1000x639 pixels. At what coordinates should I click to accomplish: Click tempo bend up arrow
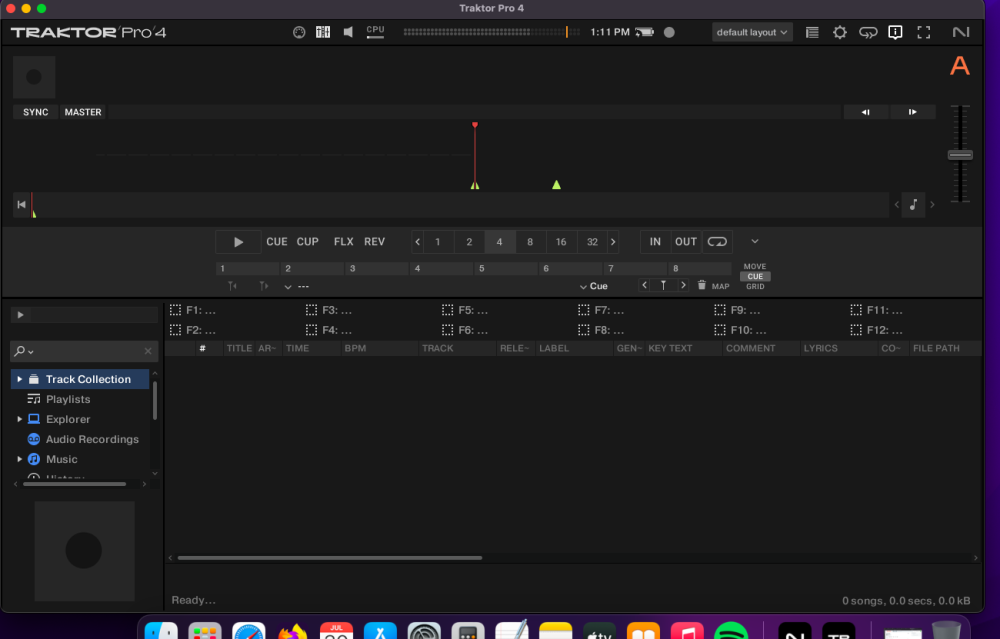coord(913,112)
